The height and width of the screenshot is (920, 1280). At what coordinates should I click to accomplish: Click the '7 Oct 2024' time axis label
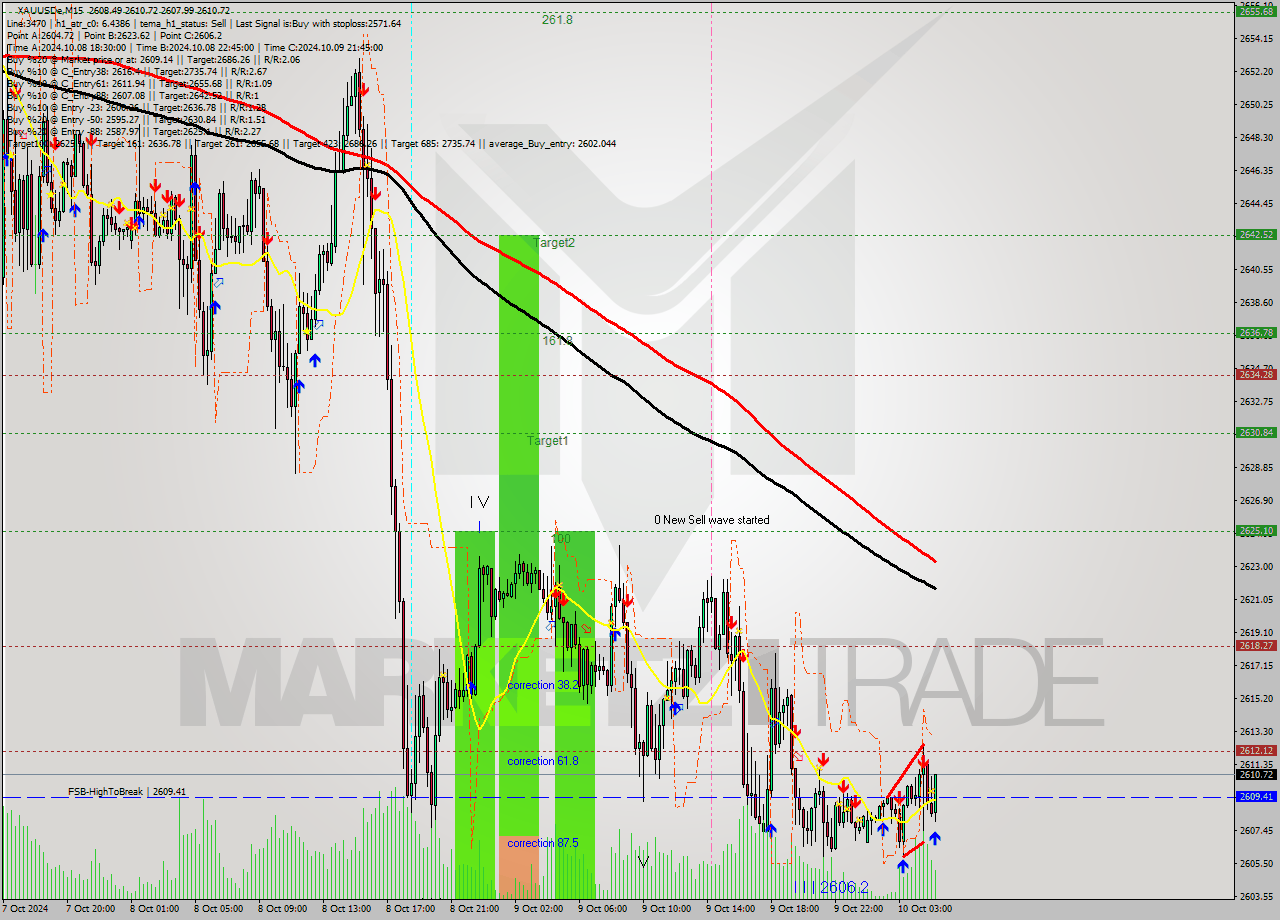[x=26, y=909]
